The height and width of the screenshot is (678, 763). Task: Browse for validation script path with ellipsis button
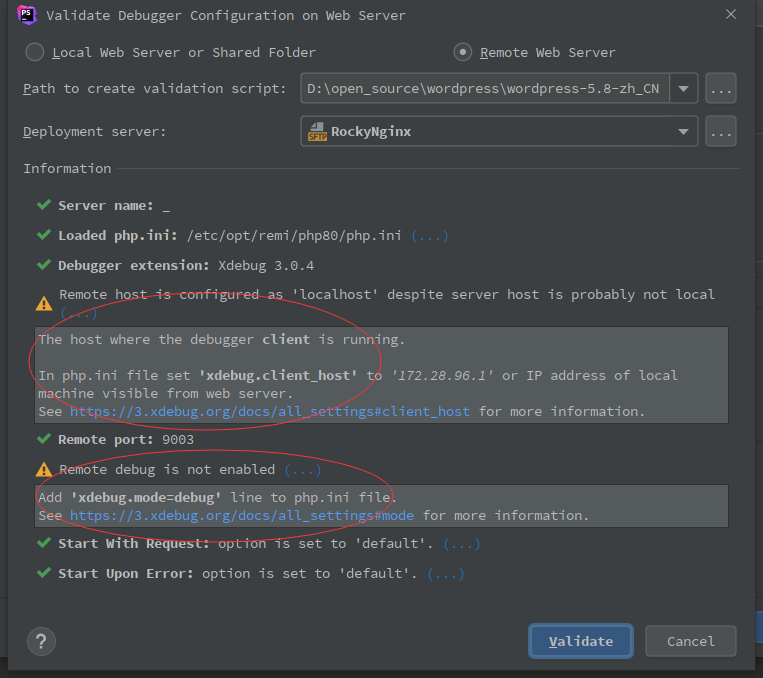point(721,88)
